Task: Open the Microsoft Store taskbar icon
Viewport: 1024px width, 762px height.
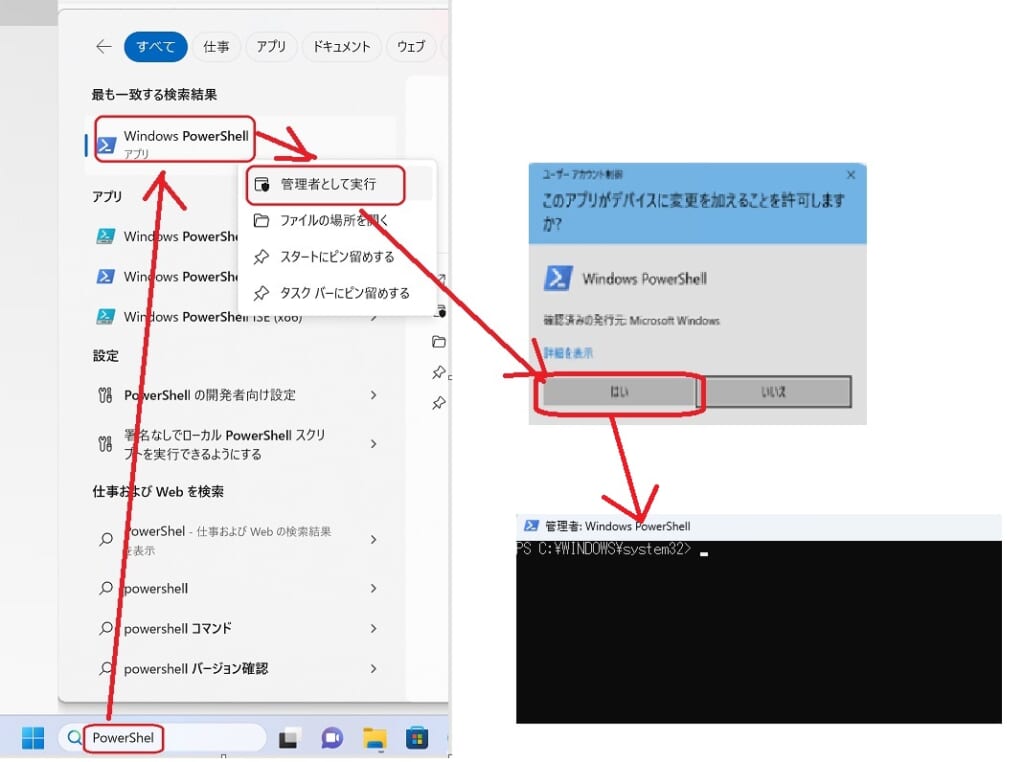Action: [417, 739]
